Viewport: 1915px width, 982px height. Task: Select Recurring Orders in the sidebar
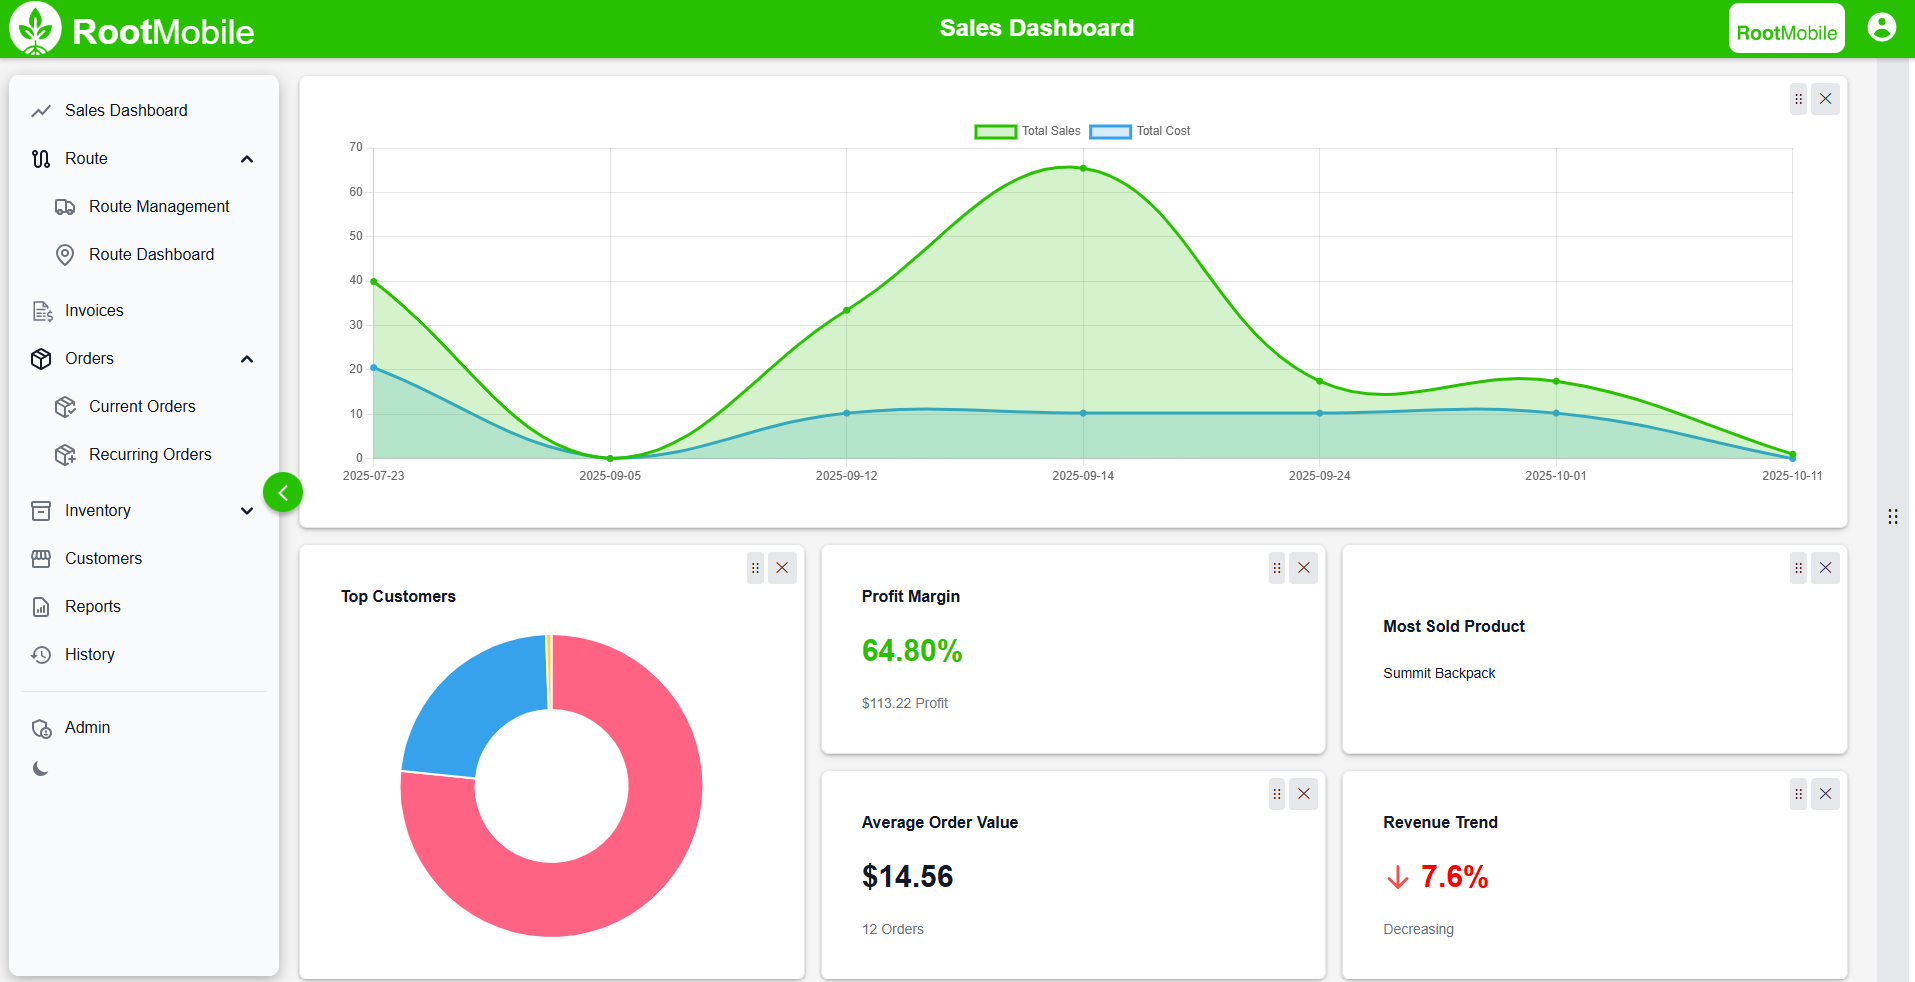coord(150,454)
